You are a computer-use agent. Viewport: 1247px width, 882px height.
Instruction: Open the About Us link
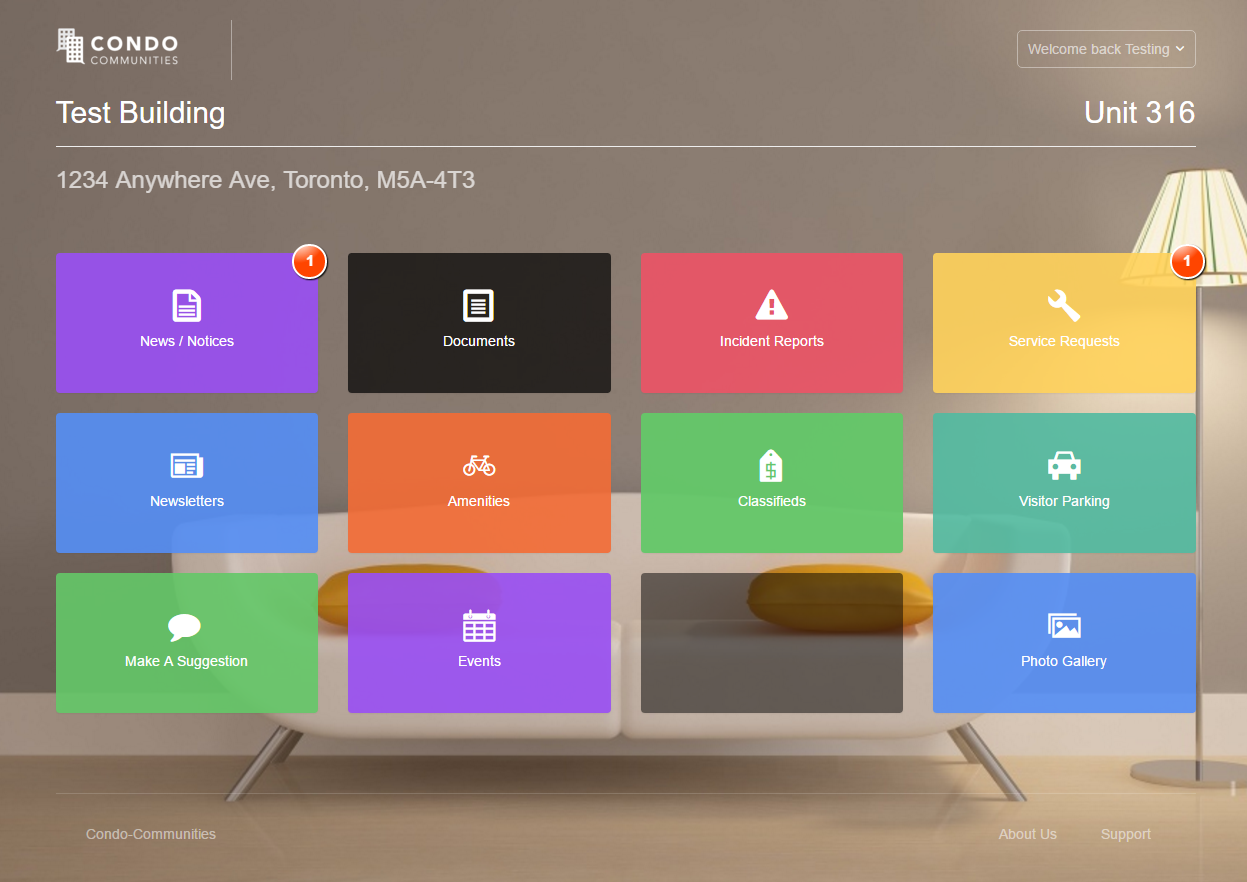1027,833
